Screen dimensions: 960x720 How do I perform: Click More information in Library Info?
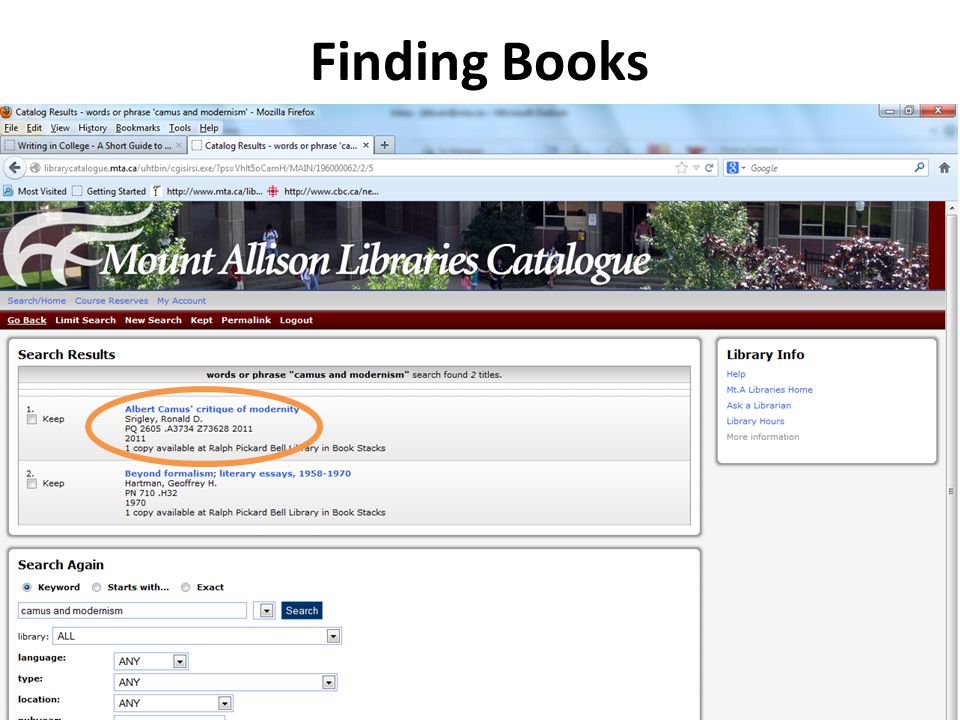pos(763,437)
